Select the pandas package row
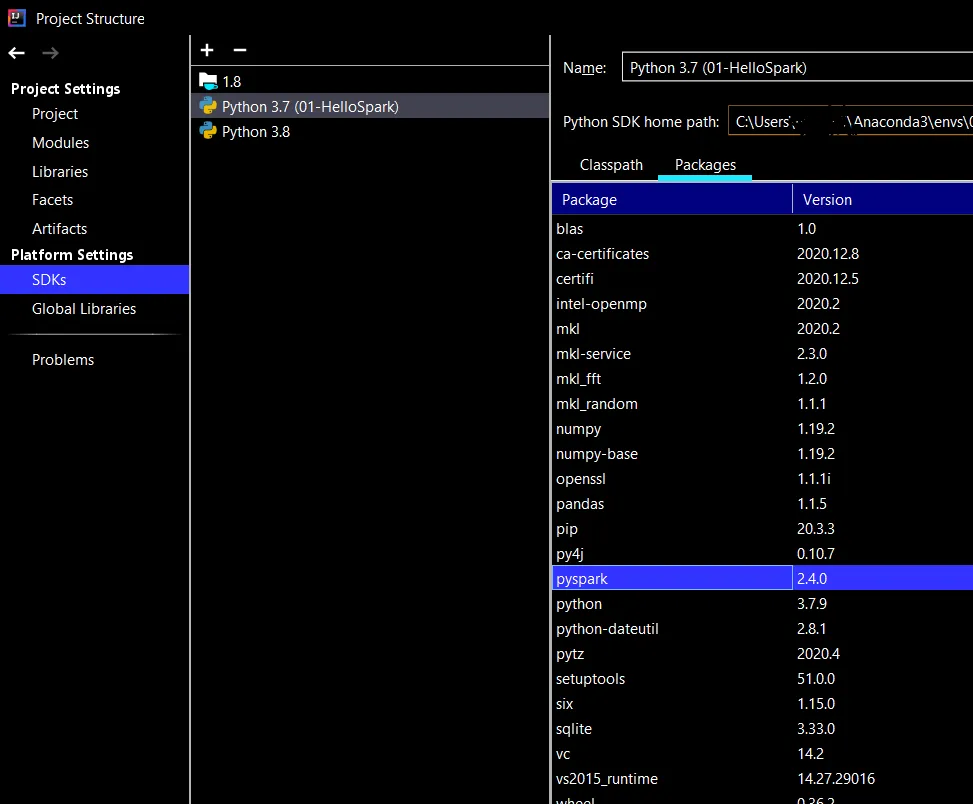The image size is (973, 804). (x=762, y=504)
